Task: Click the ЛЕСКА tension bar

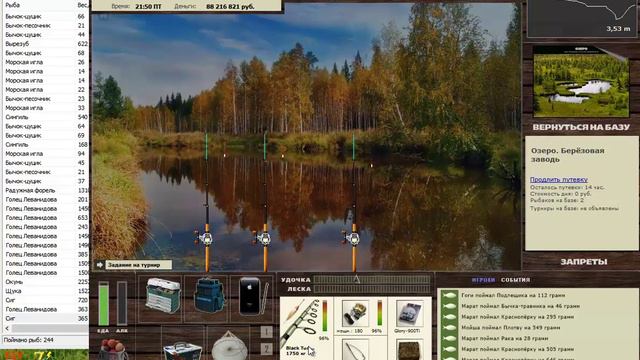Action: click(372, 289)
